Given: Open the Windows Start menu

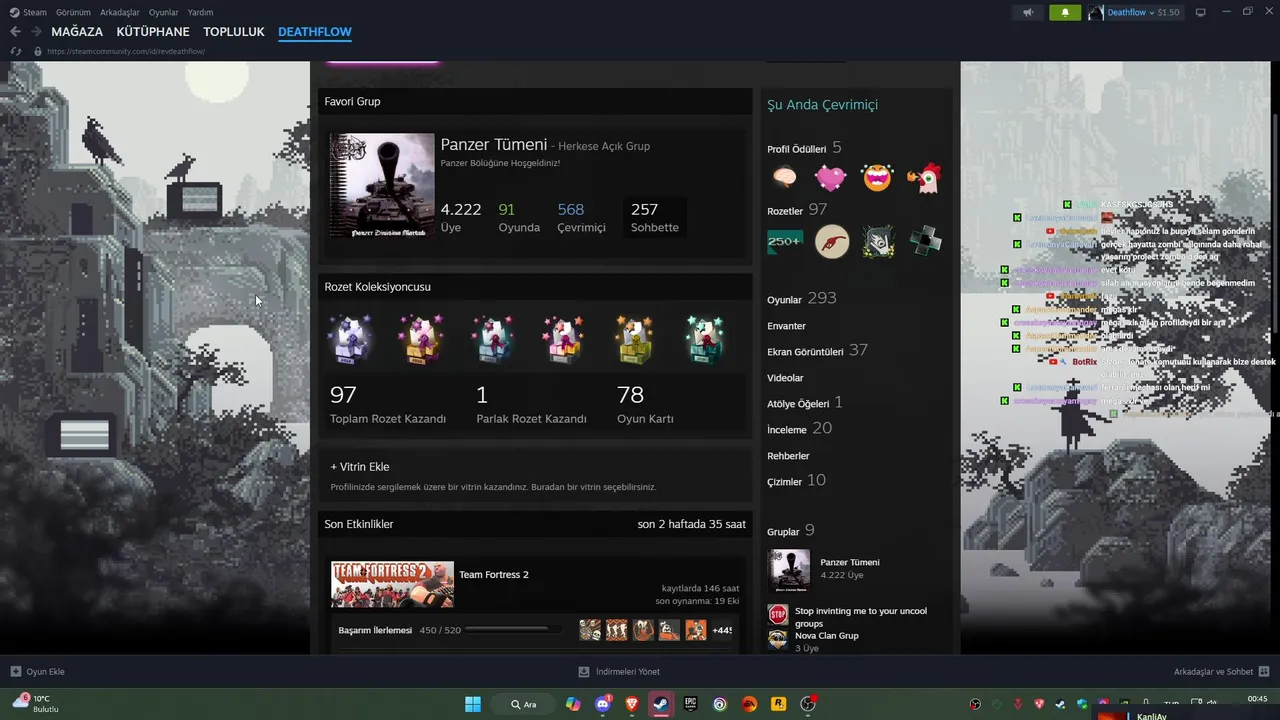Looking at the screenshot, I should coord(473,704).
